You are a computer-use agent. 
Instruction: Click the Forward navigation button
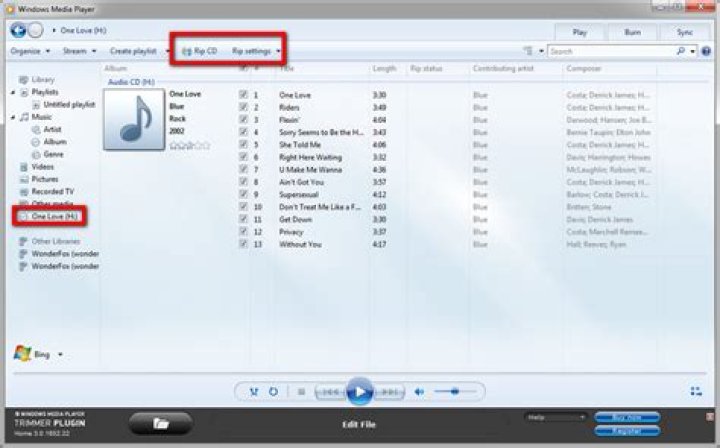click(x=35, y=31)
